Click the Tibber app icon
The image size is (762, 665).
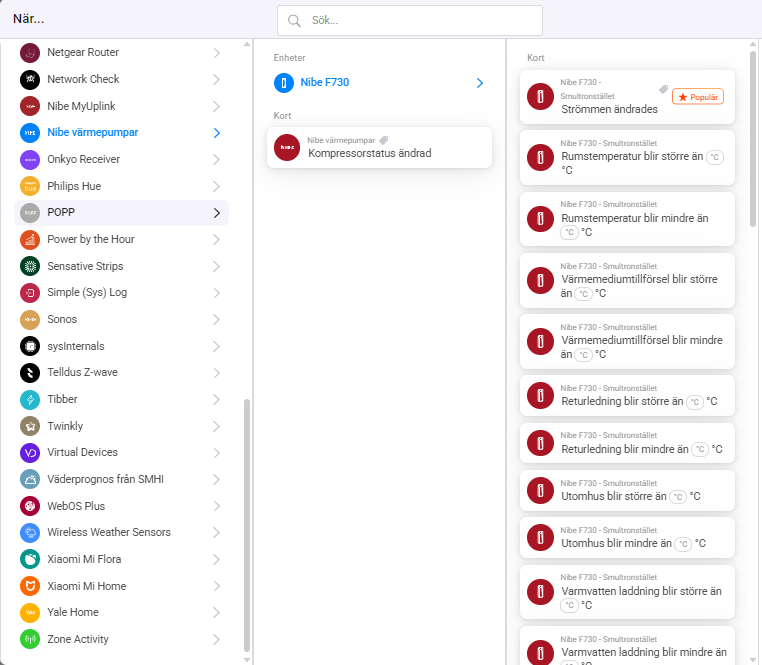pyautogui.click(x=30, y=399)
